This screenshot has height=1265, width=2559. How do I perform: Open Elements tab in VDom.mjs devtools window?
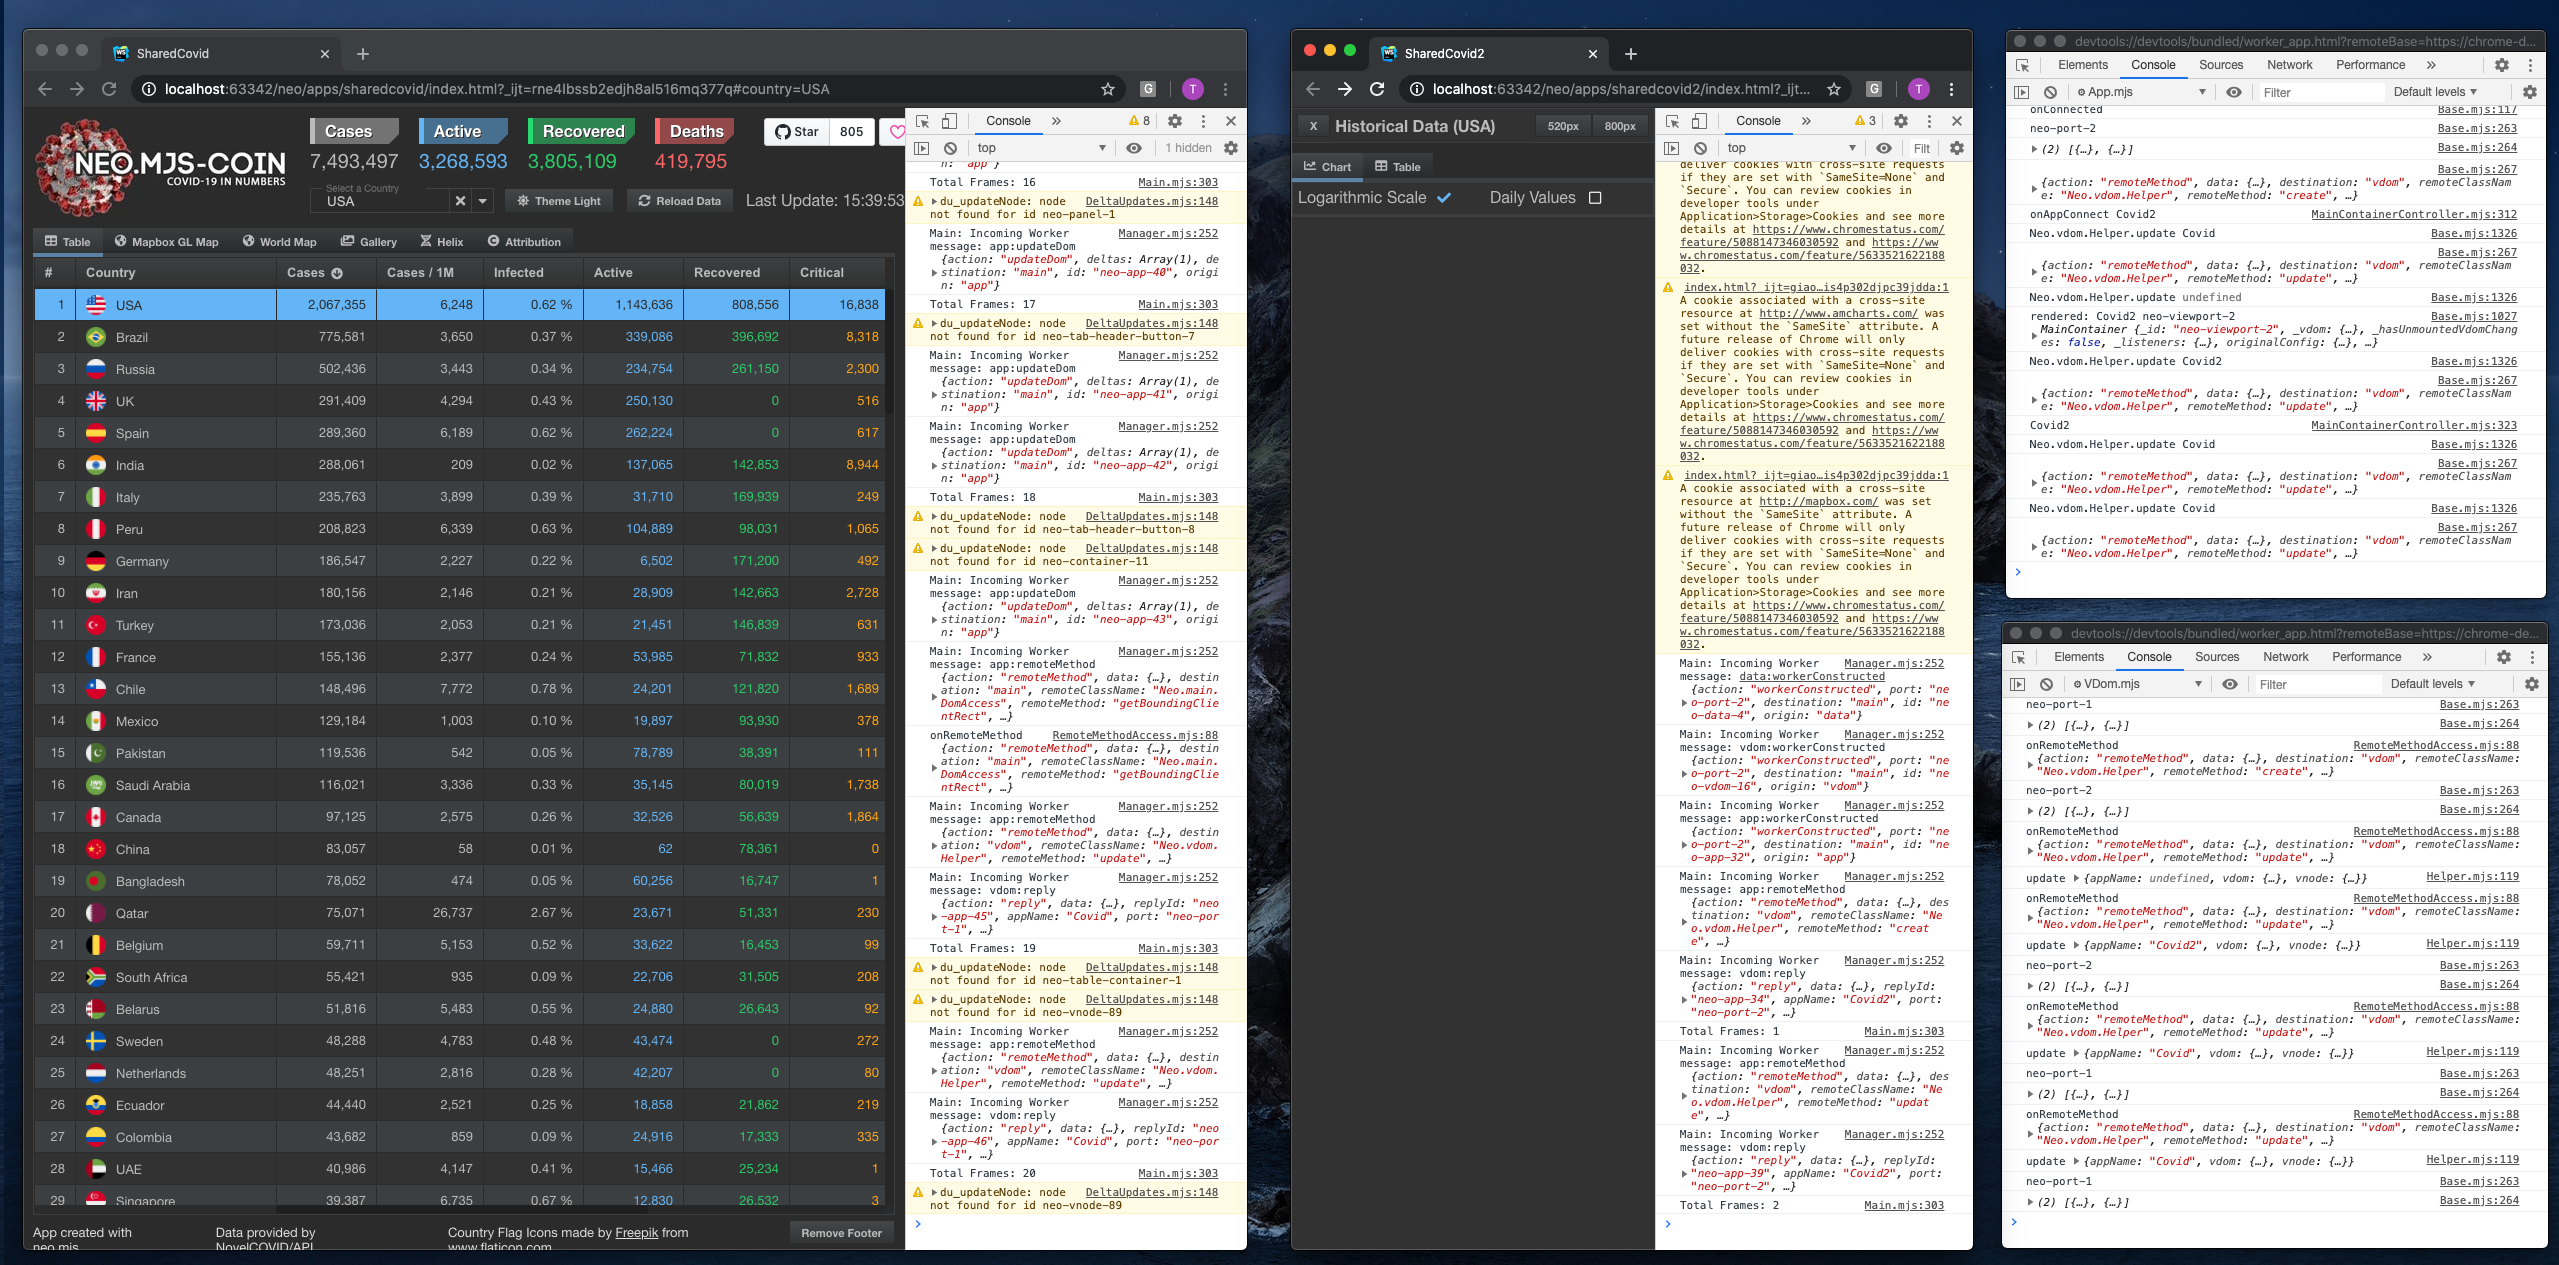tap(2078, 657)
